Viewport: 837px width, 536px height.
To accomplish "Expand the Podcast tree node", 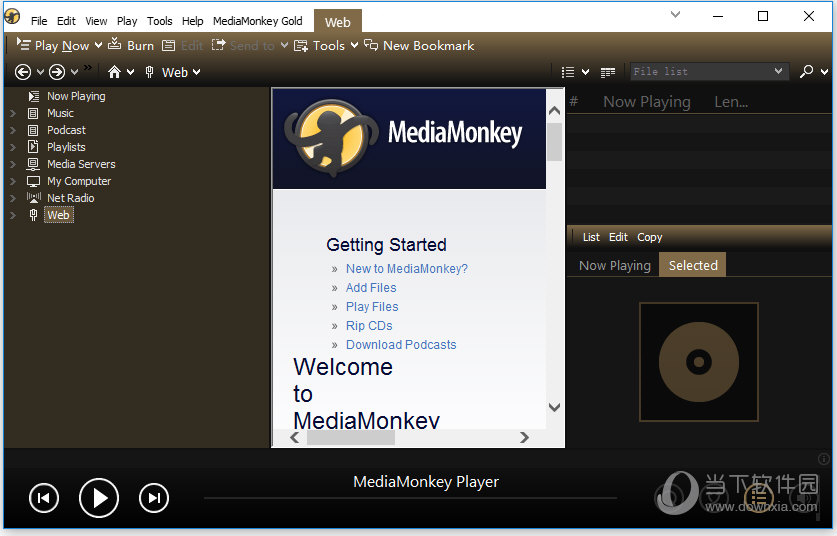I will point(13,130).
